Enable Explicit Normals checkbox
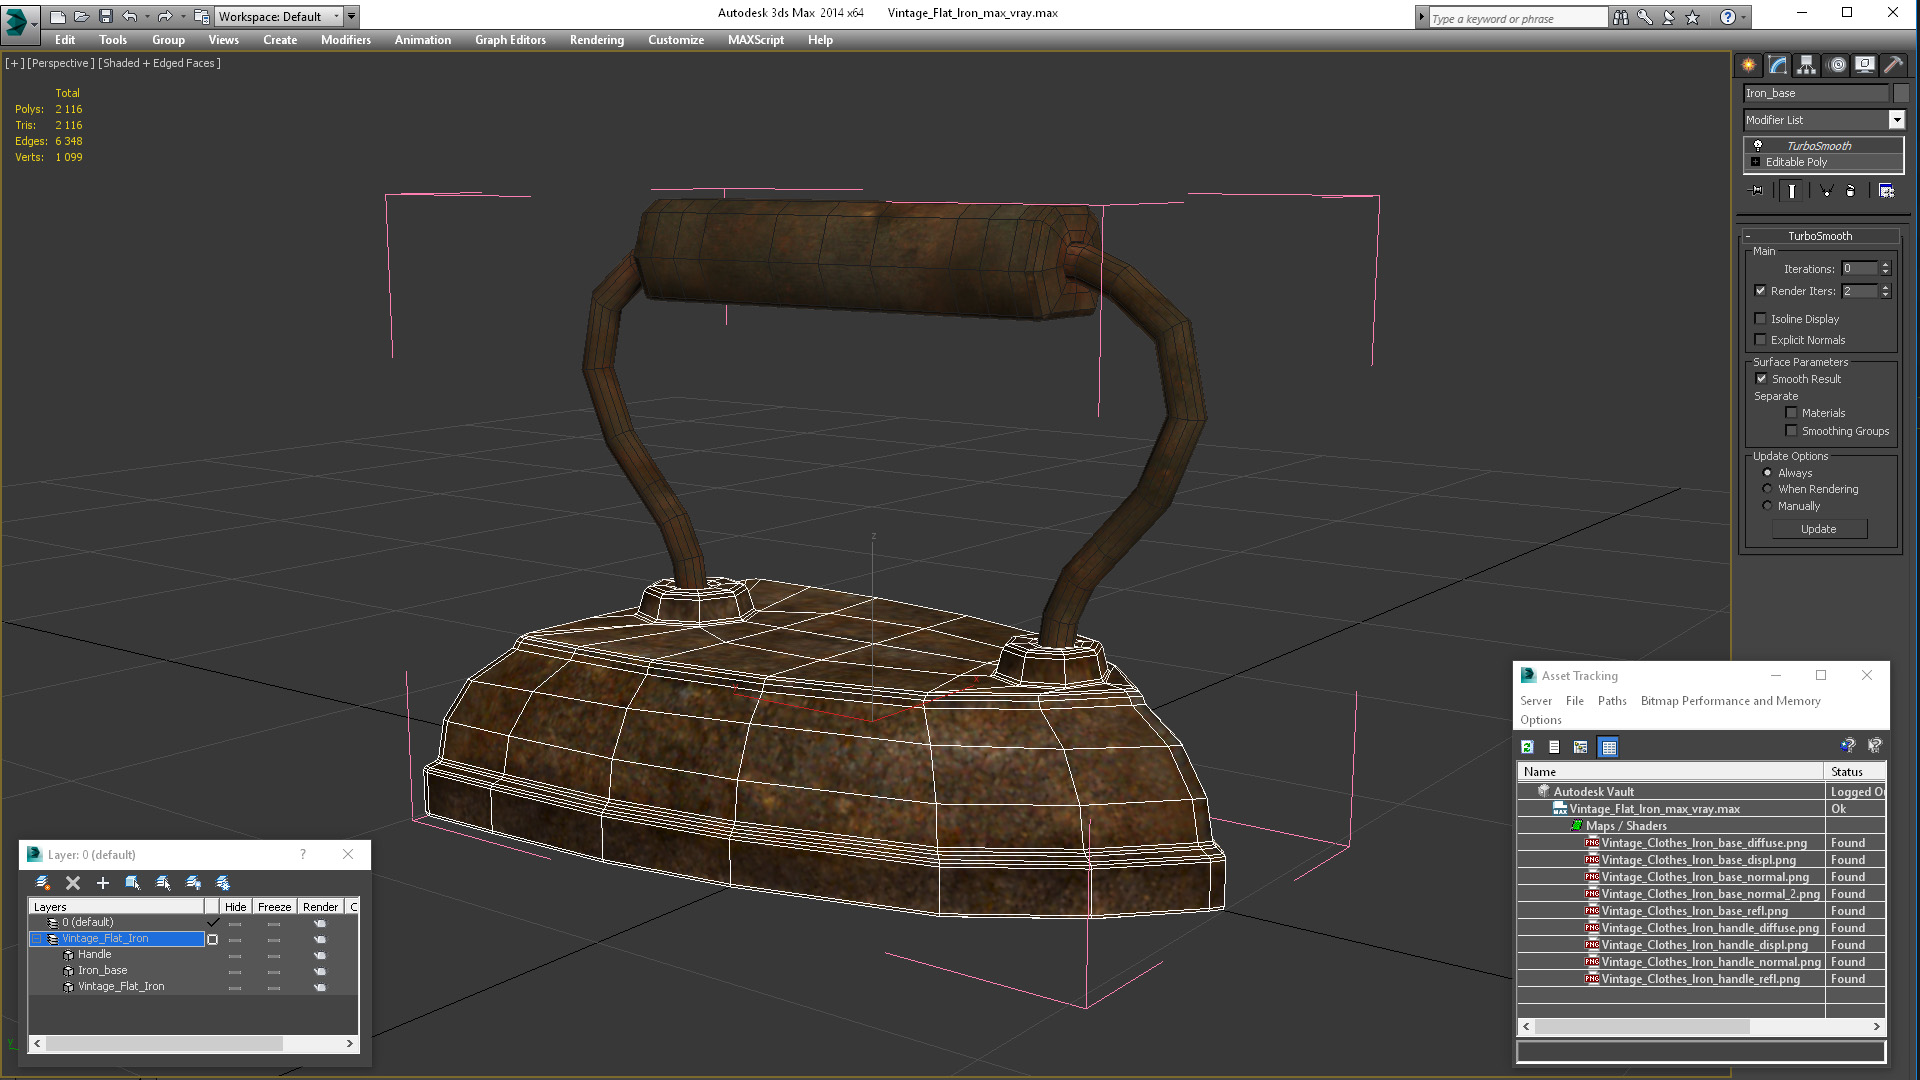This screenshot has width=1920, height=1080. [x=1760, y=340]
